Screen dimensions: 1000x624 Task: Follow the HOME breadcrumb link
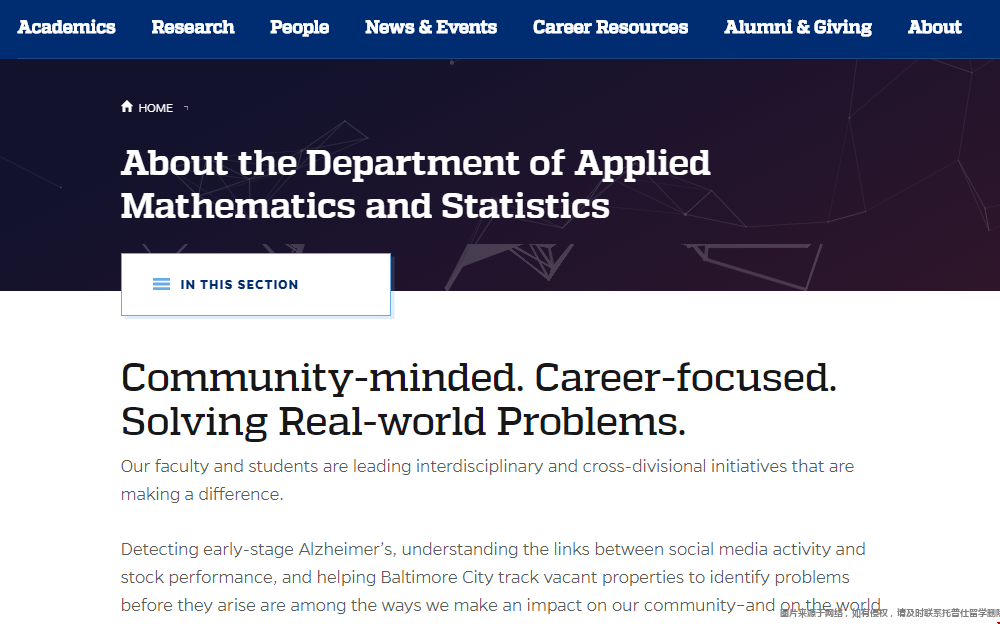tap(156, 108)
